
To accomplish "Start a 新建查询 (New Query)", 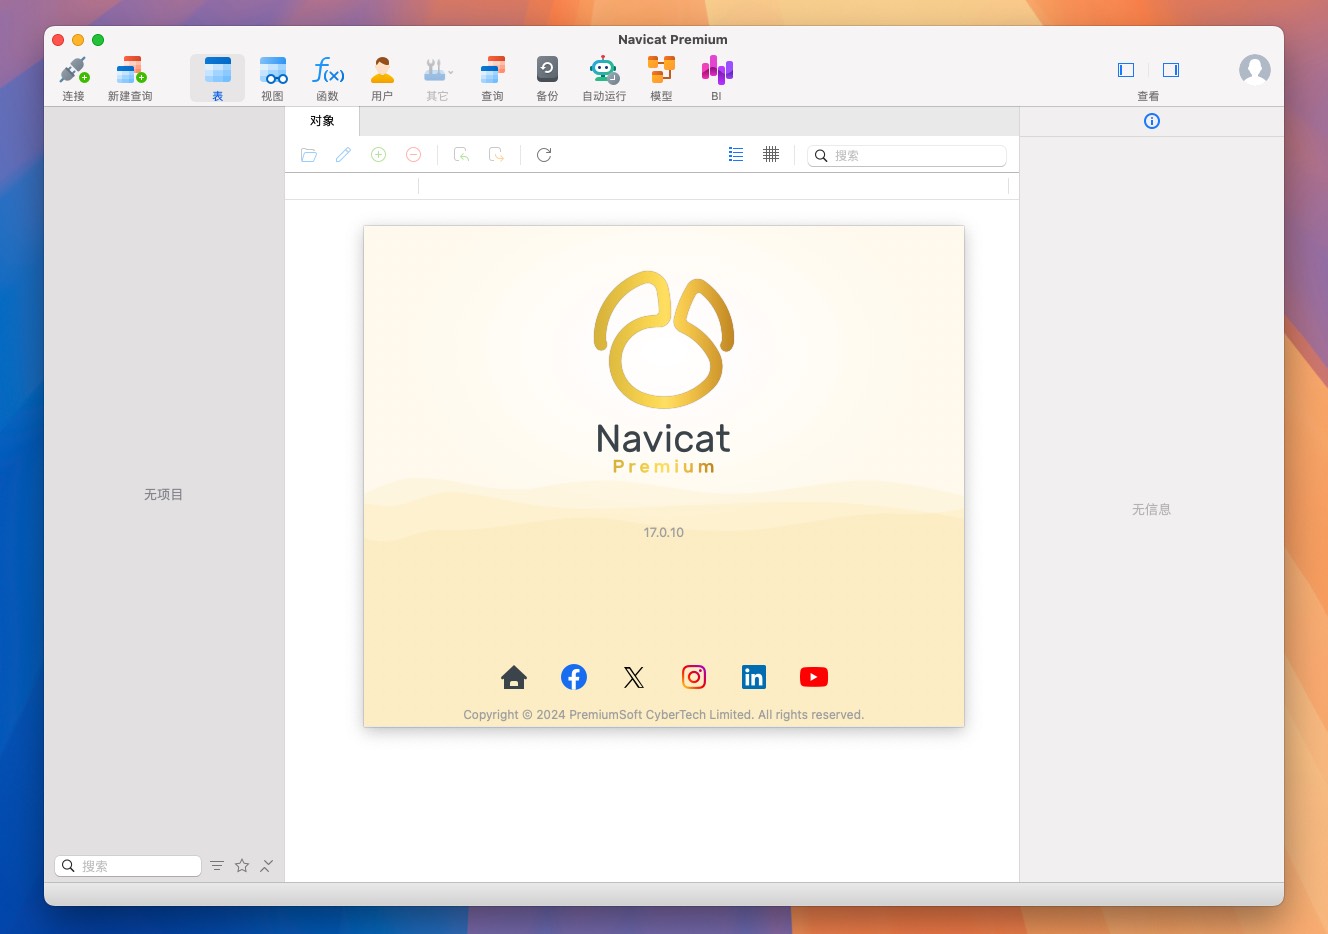I will pyautogui.click(x=130, y=78).
